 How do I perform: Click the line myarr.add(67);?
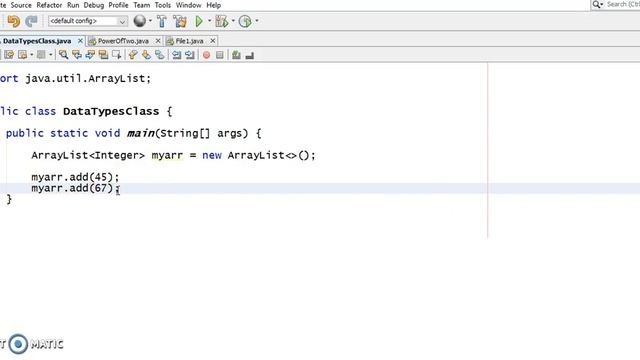76,188
